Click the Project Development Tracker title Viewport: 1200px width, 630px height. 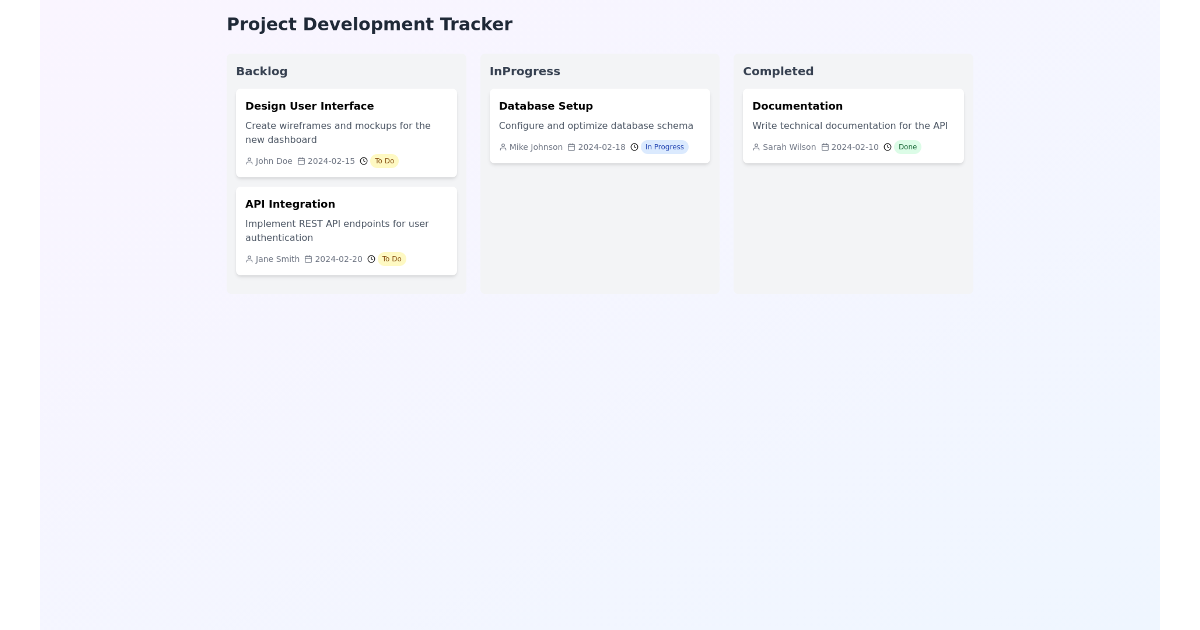[x=369, y=24]
